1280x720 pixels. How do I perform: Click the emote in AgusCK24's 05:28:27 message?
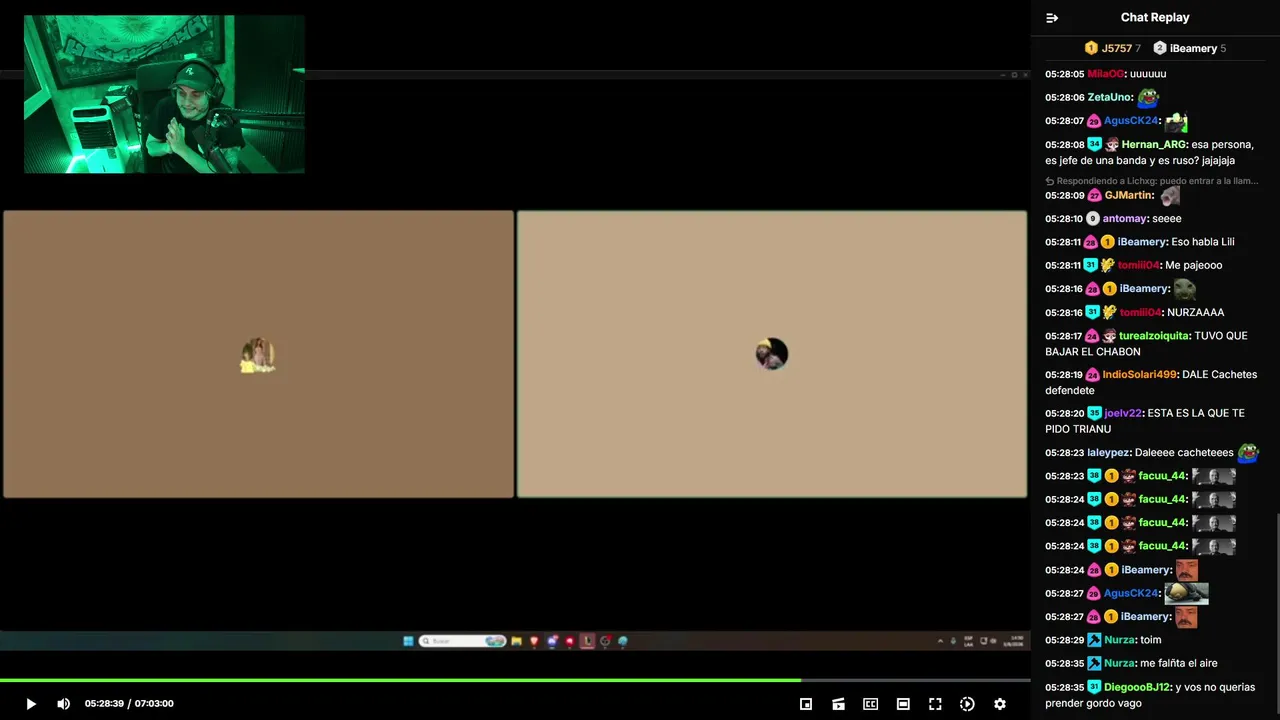tap(1187, 593)
